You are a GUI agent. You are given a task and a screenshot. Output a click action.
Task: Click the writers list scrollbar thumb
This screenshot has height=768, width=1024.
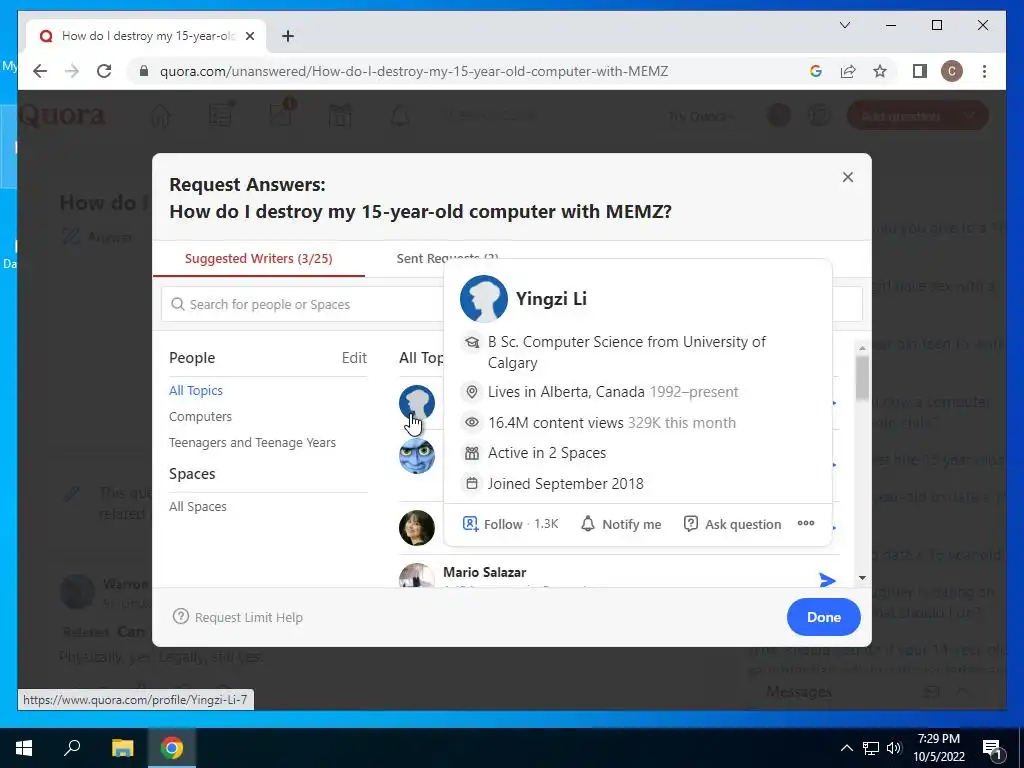pos(862,377)
